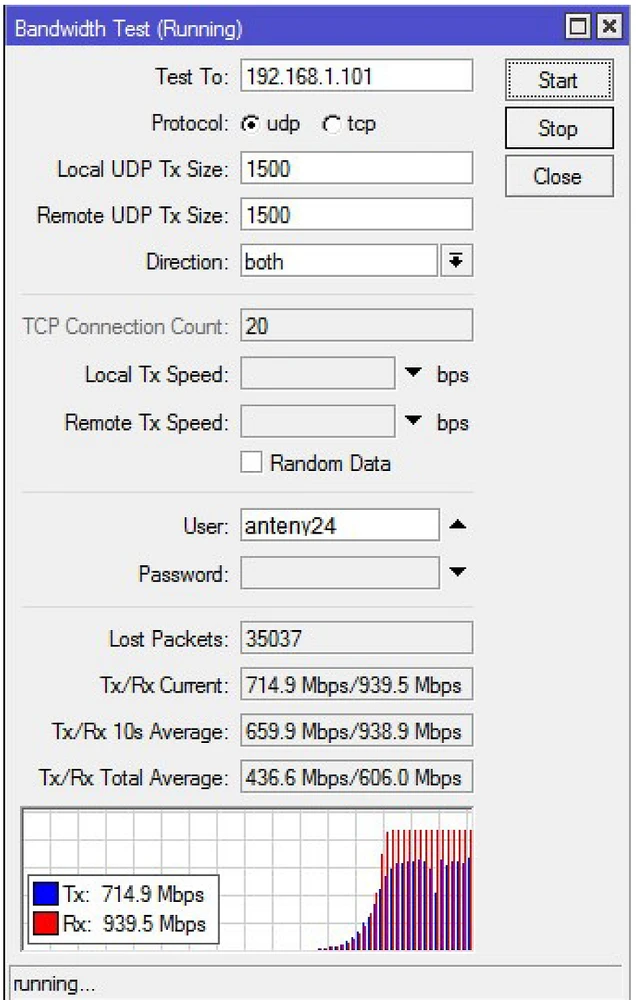This screenshot has height=1000, width=636.
Task: Select the udp protocol radio button
Action: [249, 125]
